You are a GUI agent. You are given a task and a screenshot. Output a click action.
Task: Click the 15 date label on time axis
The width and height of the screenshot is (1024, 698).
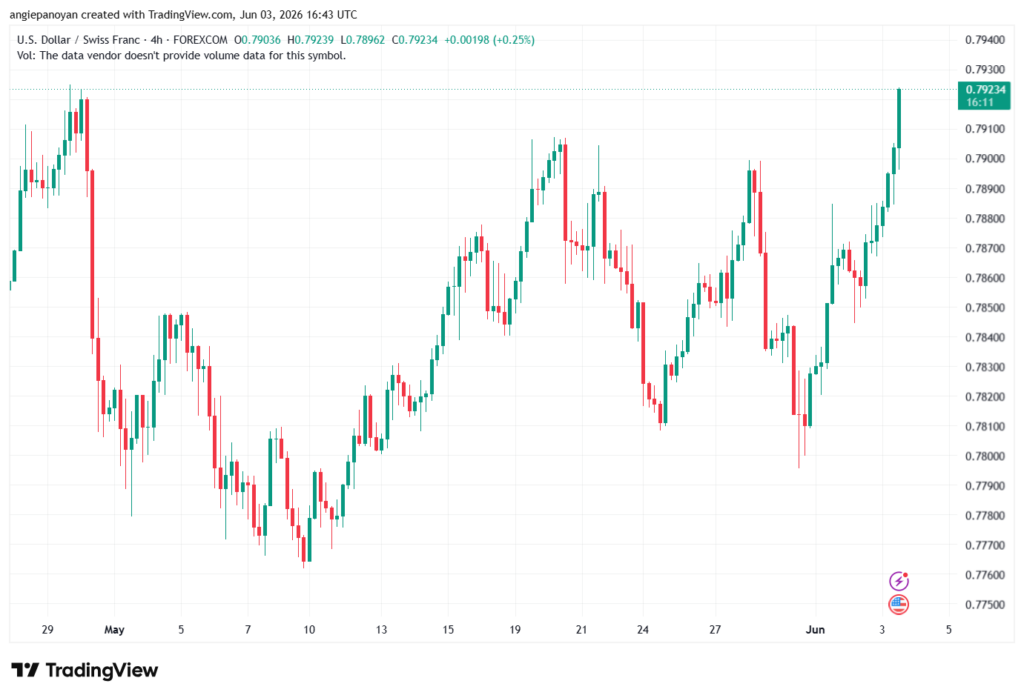pos(447,629)
